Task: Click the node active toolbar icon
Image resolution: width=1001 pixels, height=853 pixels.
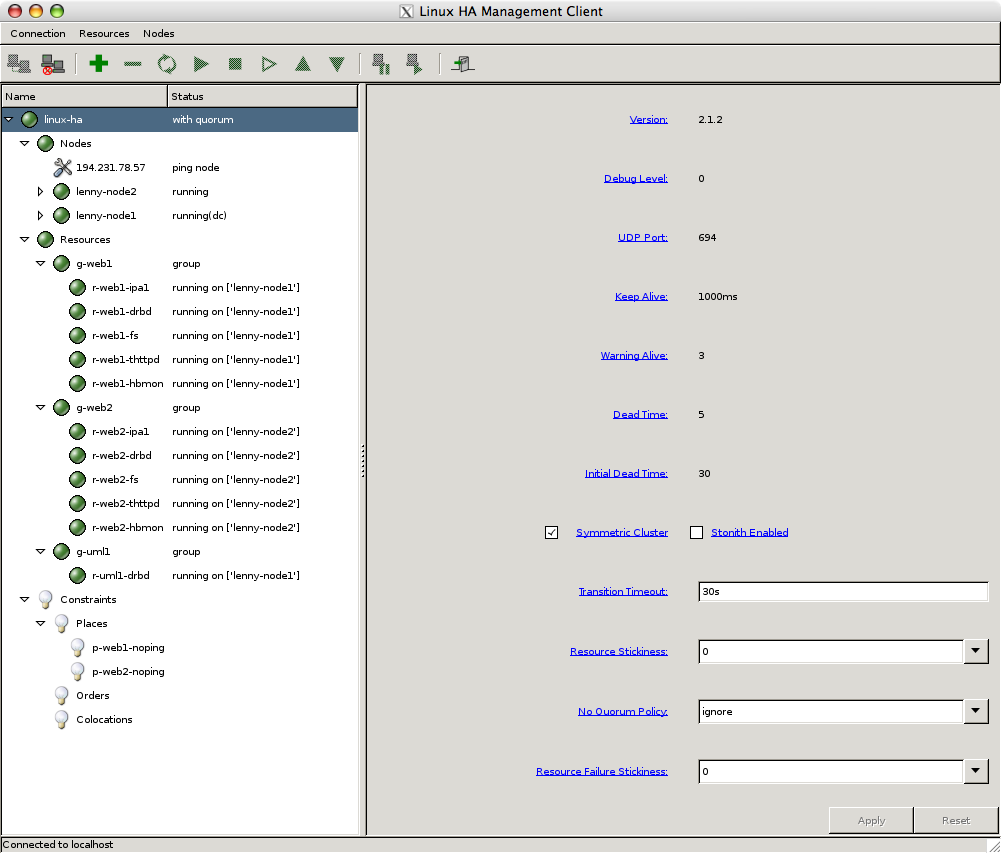Action: pos(414,64)
